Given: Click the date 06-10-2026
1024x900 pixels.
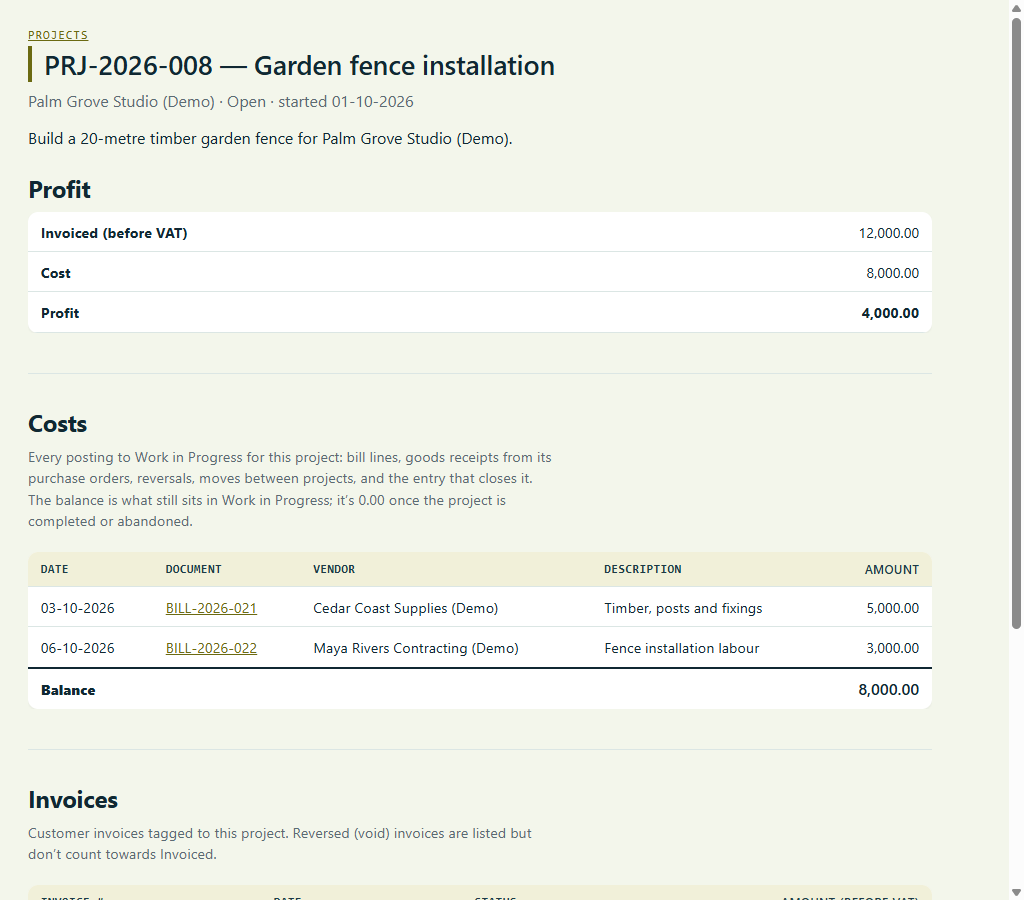Looking at the screenshot, I should point(78,648).
